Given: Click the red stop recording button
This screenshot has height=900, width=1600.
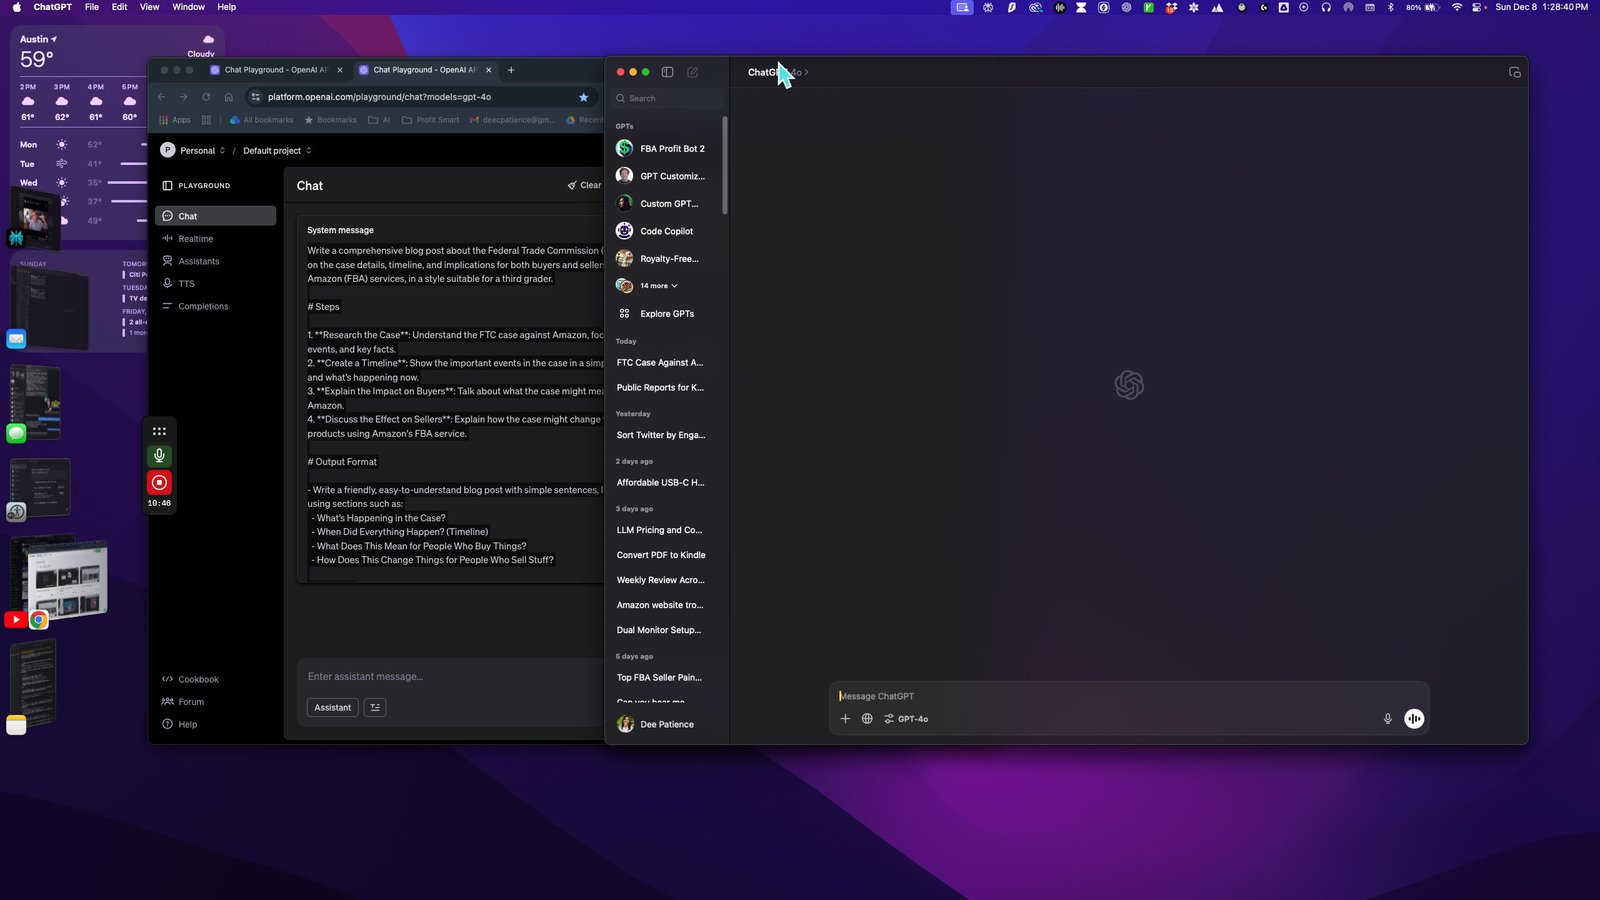Looking at the screenshot, I should (159, 482).
